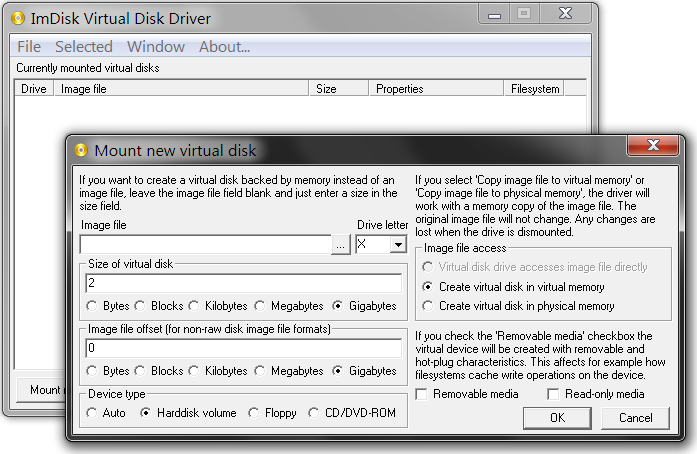This screenshot has height=454, width=697.
Task: Click the Filesystem column header
Action: [535, 88]
